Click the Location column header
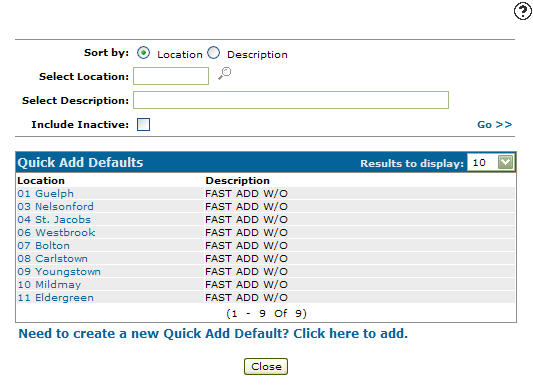 tap(41, 181)
